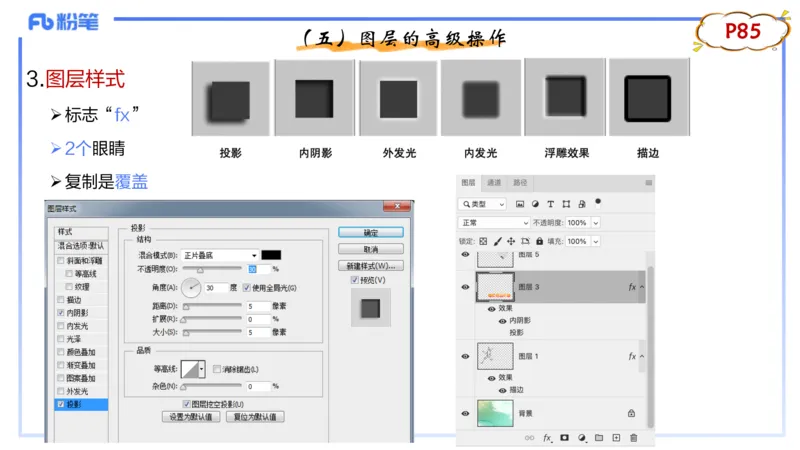The height and width of the screenshot is (450, 800).
Task: Toggle the 效果 eye under 图层 3
Action: point(492,309)
